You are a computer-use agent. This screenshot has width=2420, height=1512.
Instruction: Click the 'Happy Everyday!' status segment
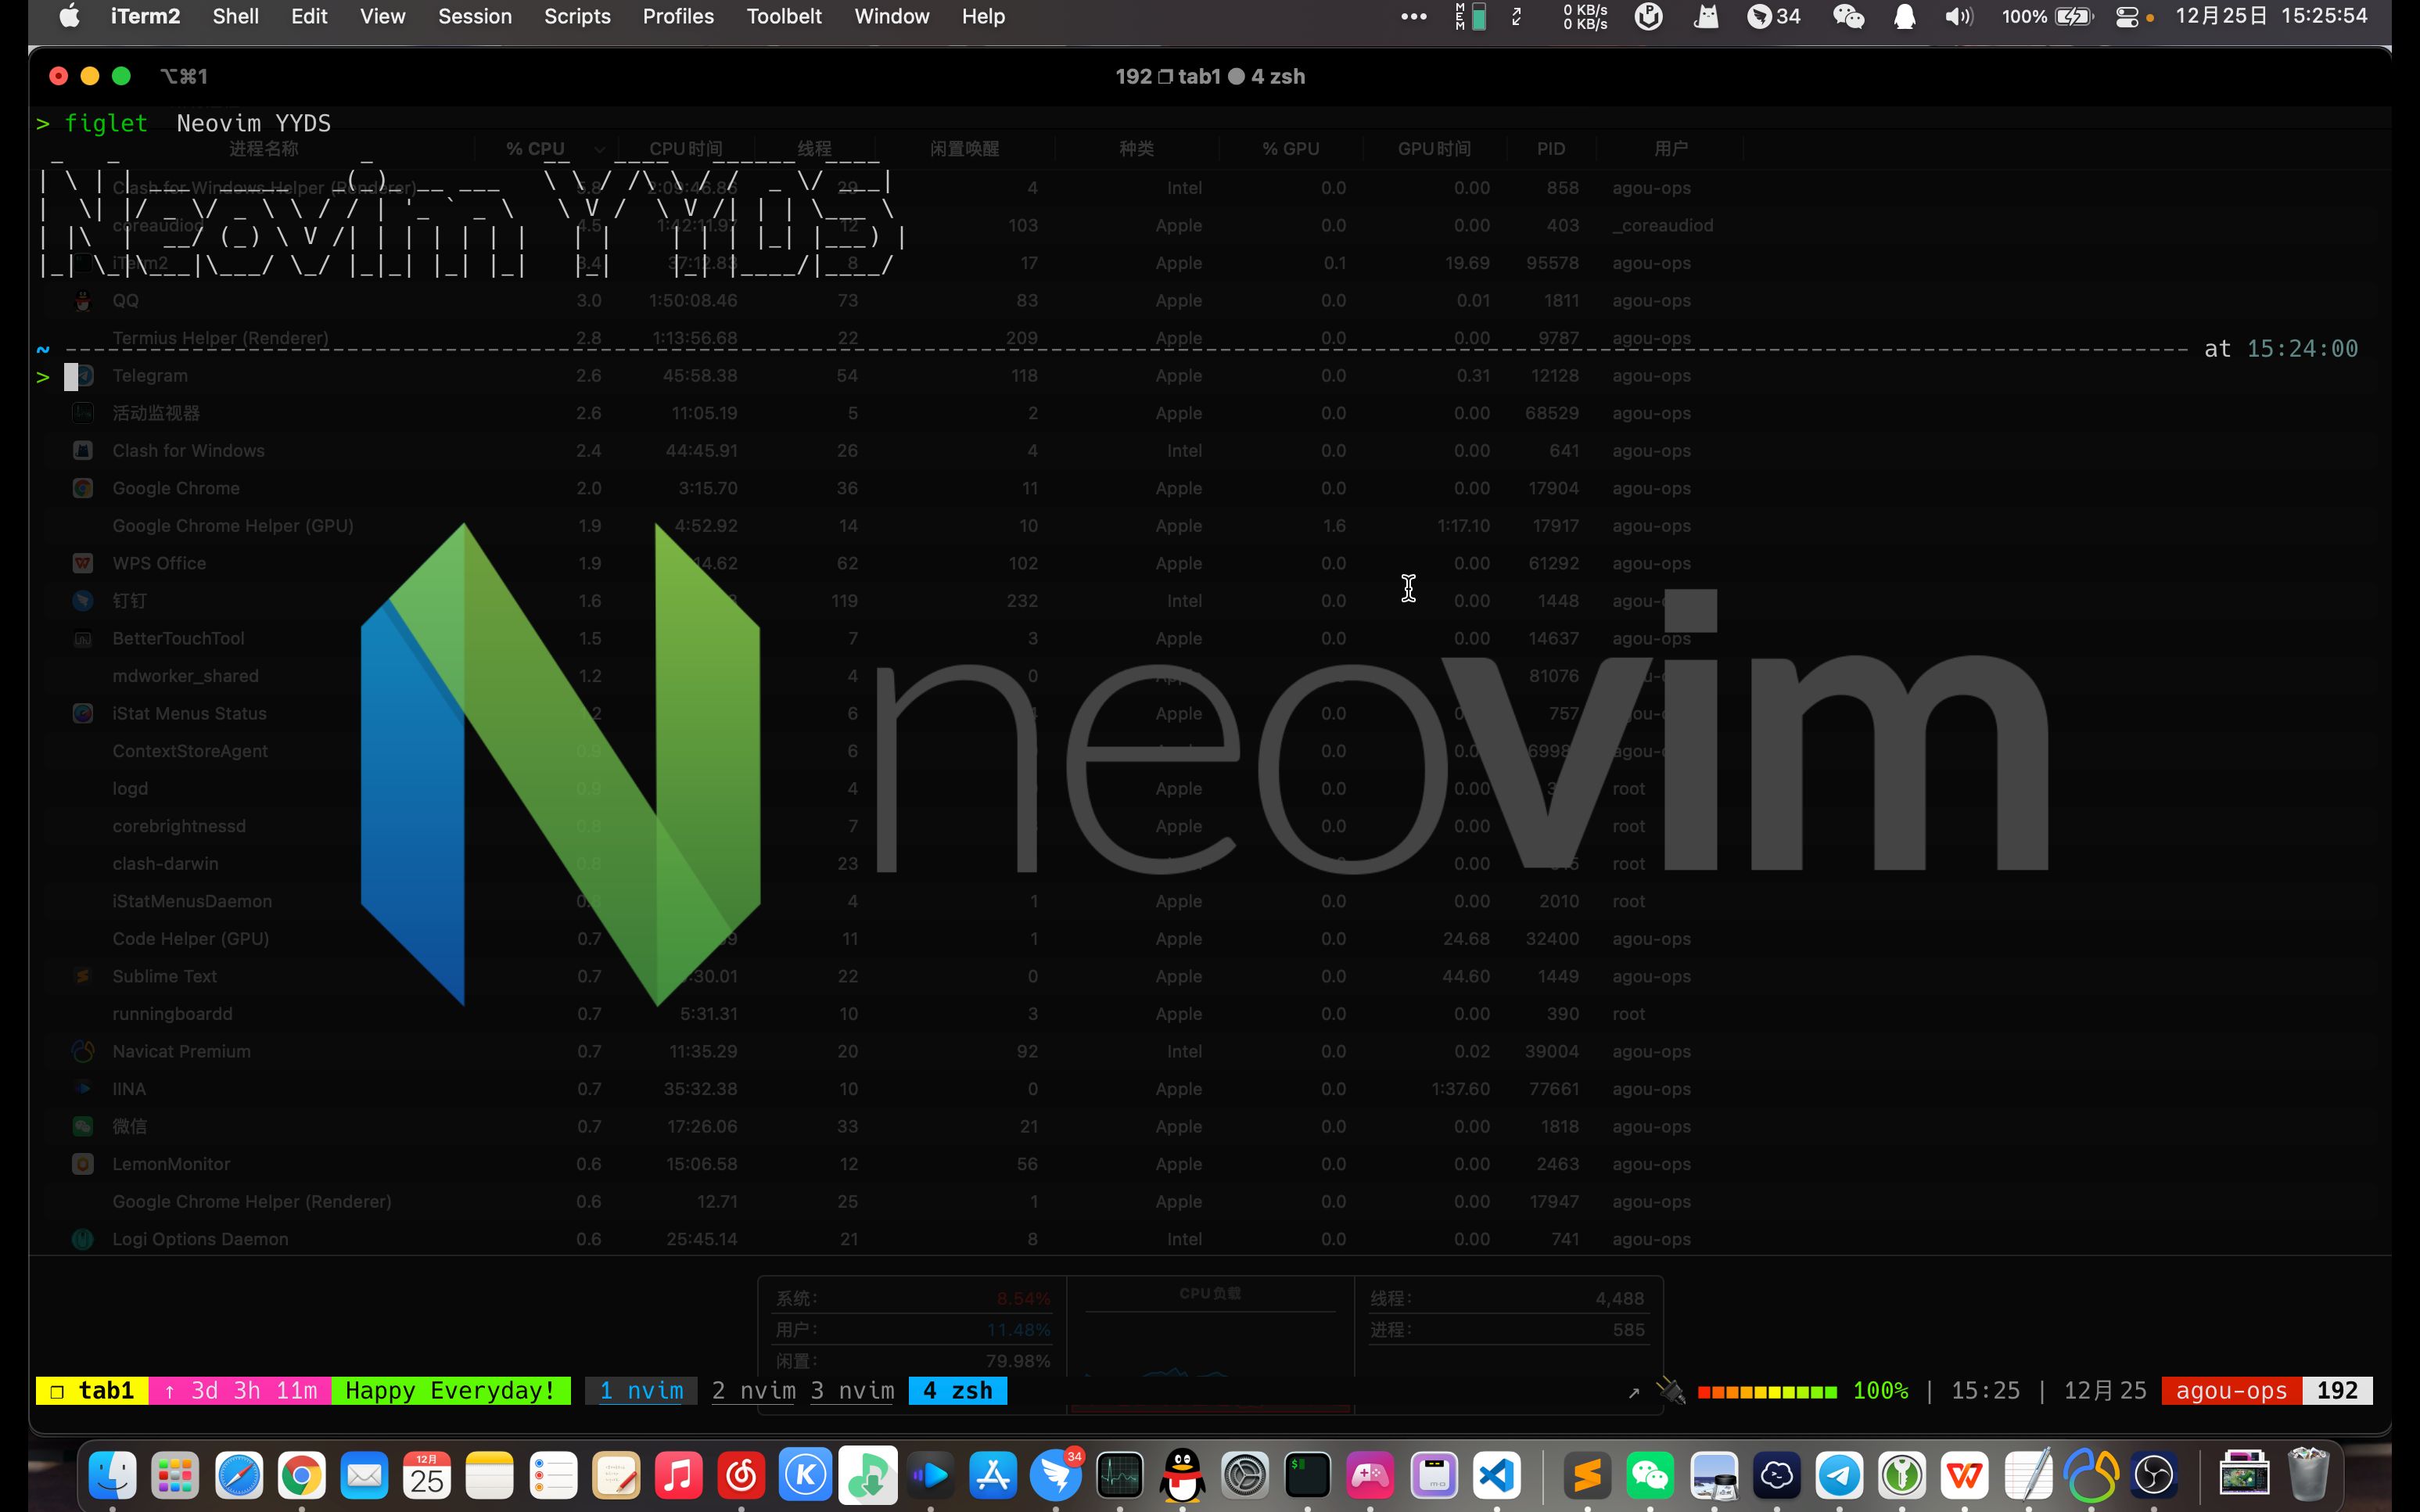coord(450,1390)
